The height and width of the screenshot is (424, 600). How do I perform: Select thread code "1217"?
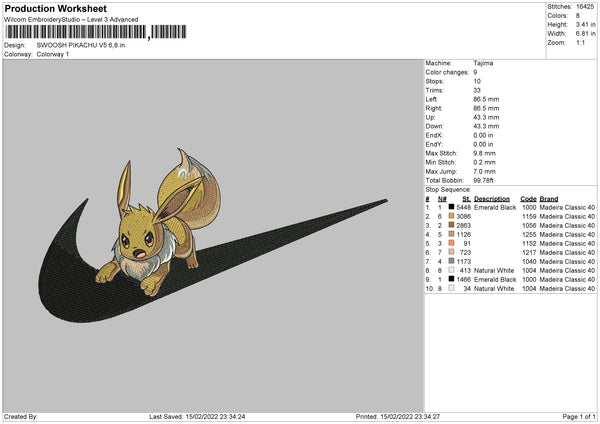pos(529,253)
